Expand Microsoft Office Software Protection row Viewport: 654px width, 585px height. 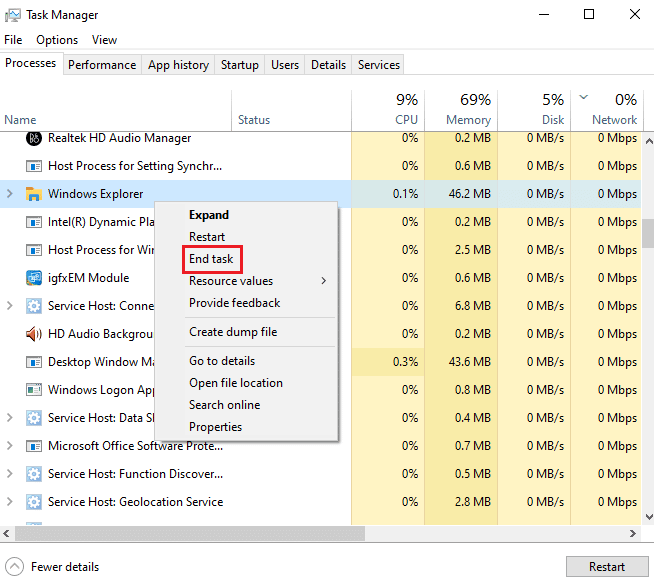tap(10, 446)
